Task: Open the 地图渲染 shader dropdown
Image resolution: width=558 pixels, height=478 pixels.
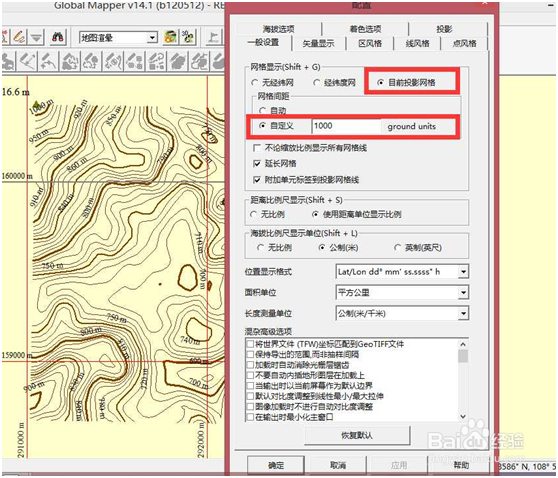Action: (152, 37)
